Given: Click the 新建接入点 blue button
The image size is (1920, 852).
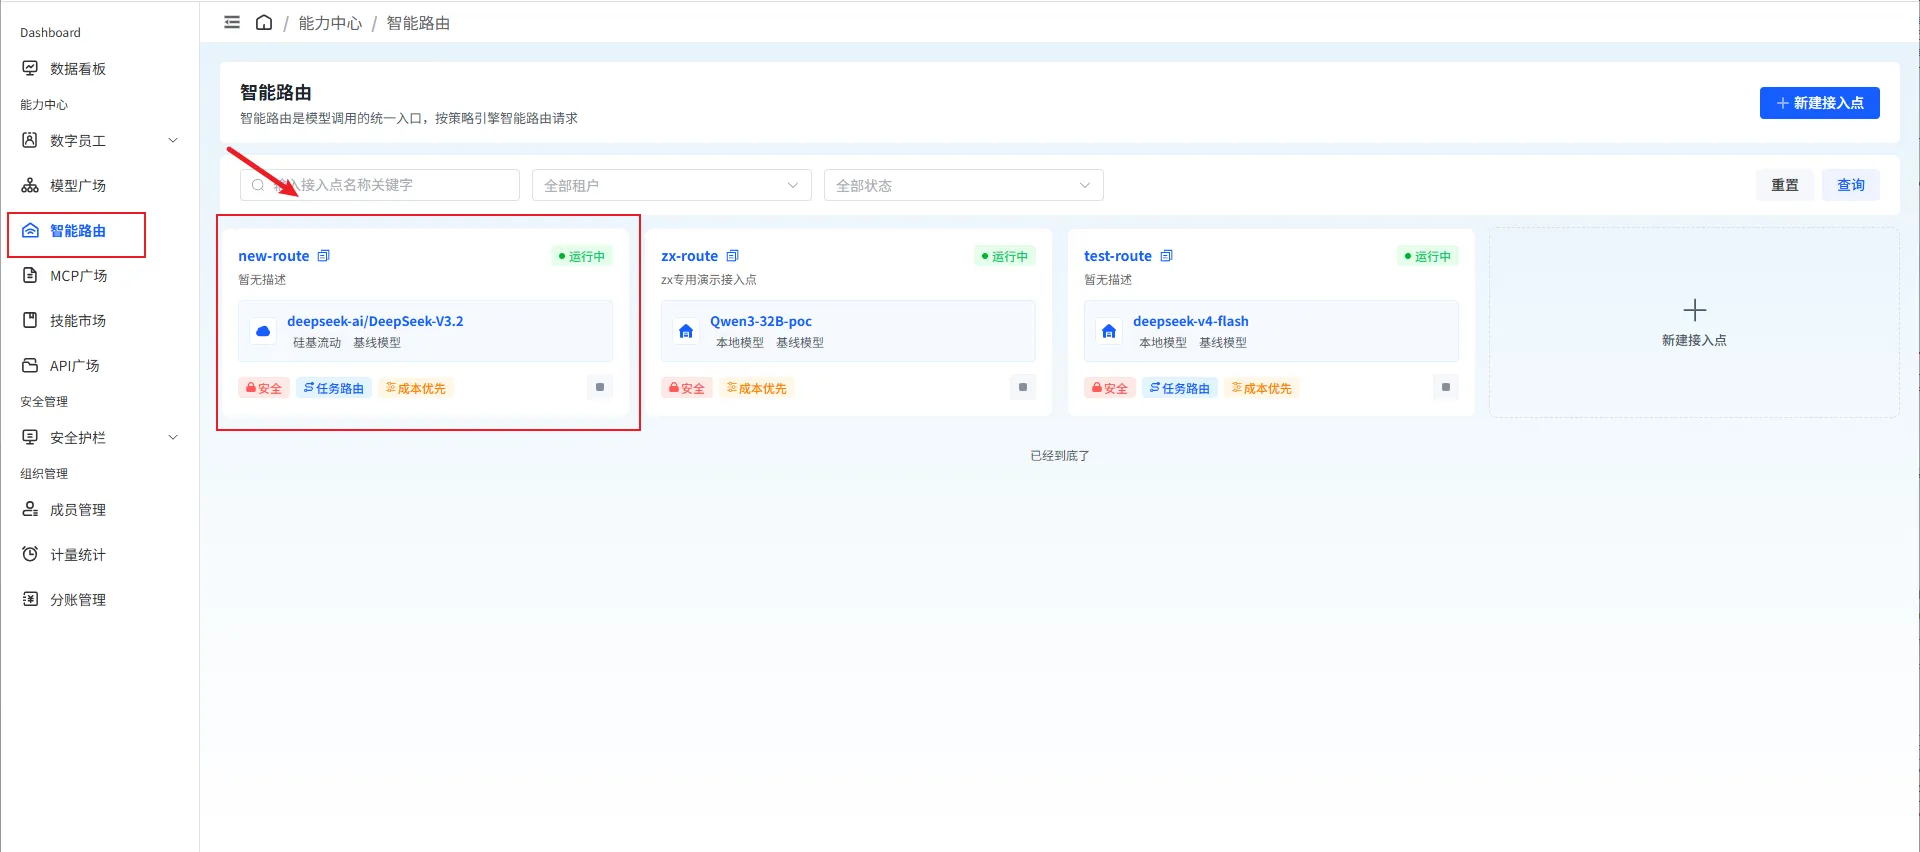Looking at the screenshot, I should 1819,103.
